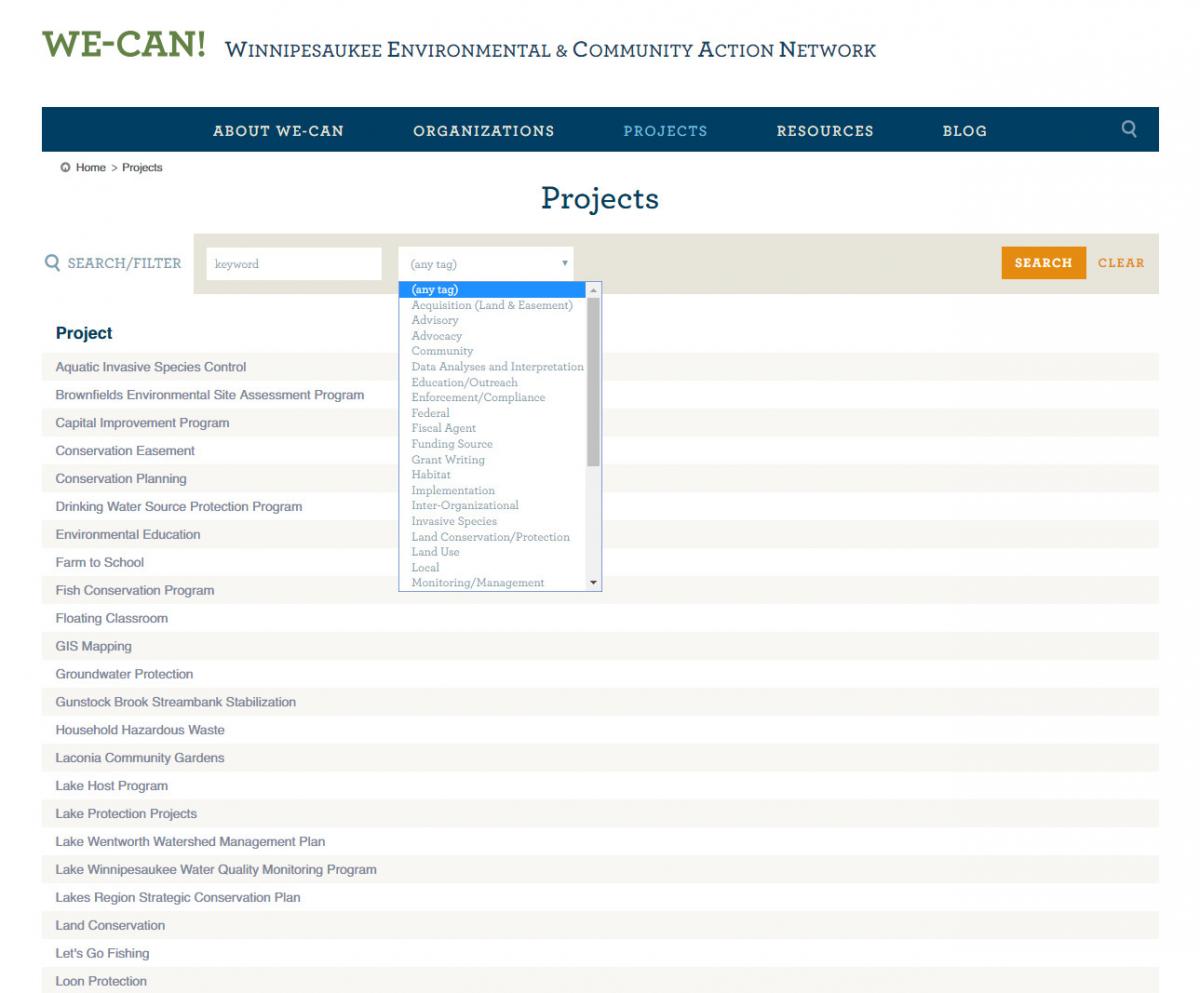Choose Acquisition (Land & Easement) tag

click(x=492, y=305)
